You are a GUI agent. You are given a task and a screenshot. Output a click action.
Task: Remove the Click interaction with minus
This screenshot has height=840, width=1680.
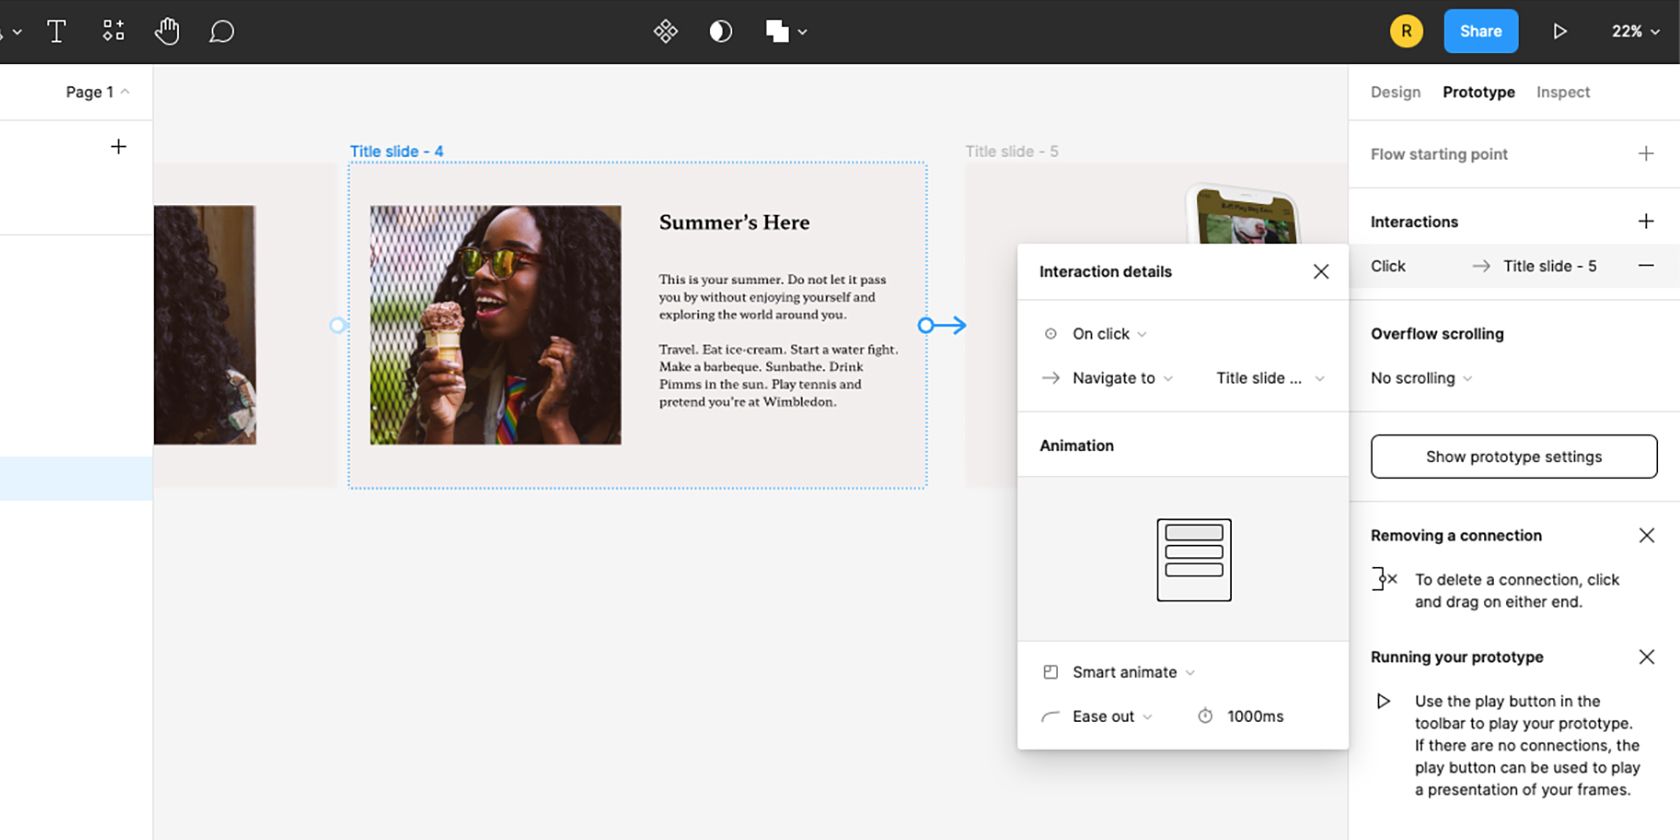point(1645,266)
